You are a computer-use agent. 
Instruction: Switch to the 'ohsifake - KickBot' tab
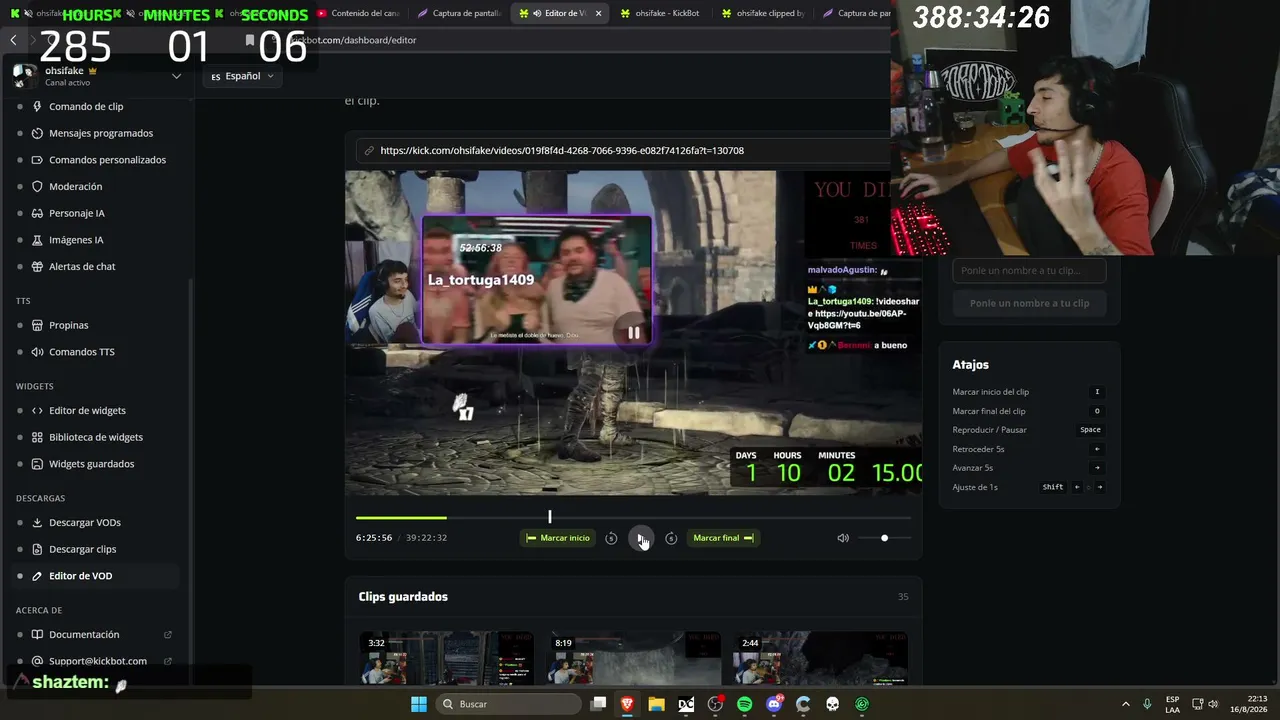click(659, 13)
